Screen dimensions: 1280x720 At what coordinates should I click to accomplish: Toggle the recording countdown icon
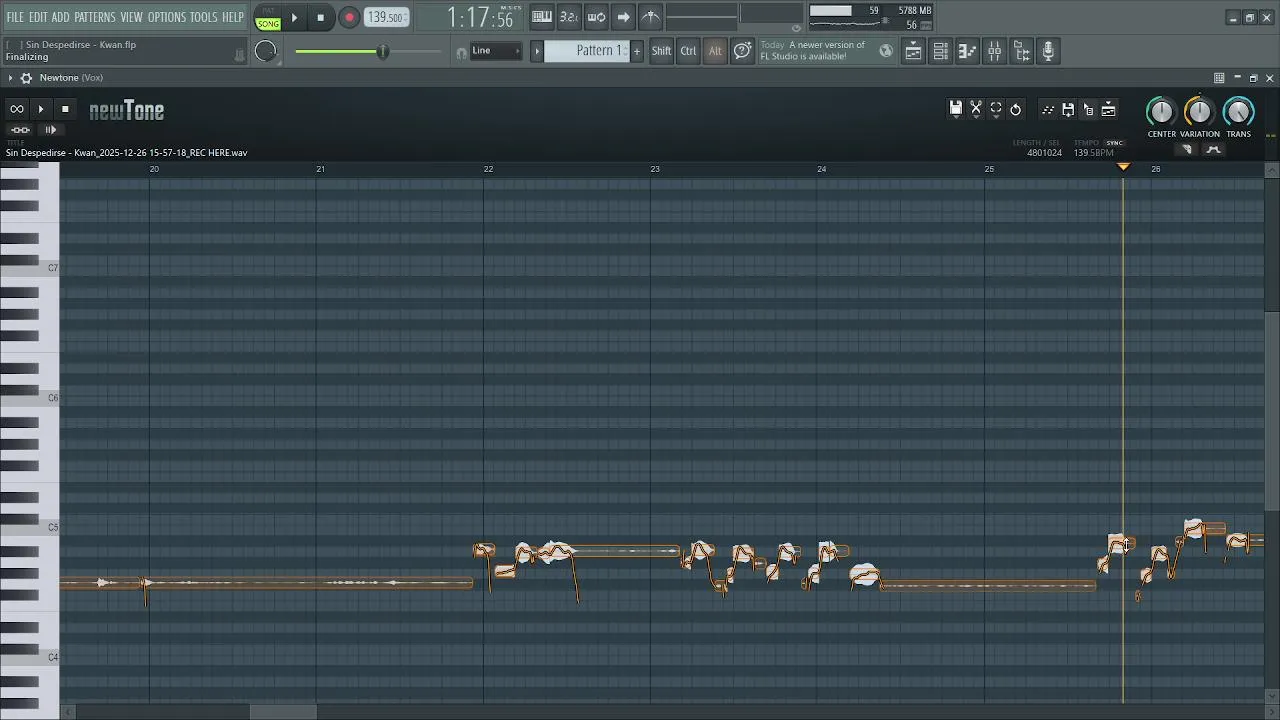point(569,16)
